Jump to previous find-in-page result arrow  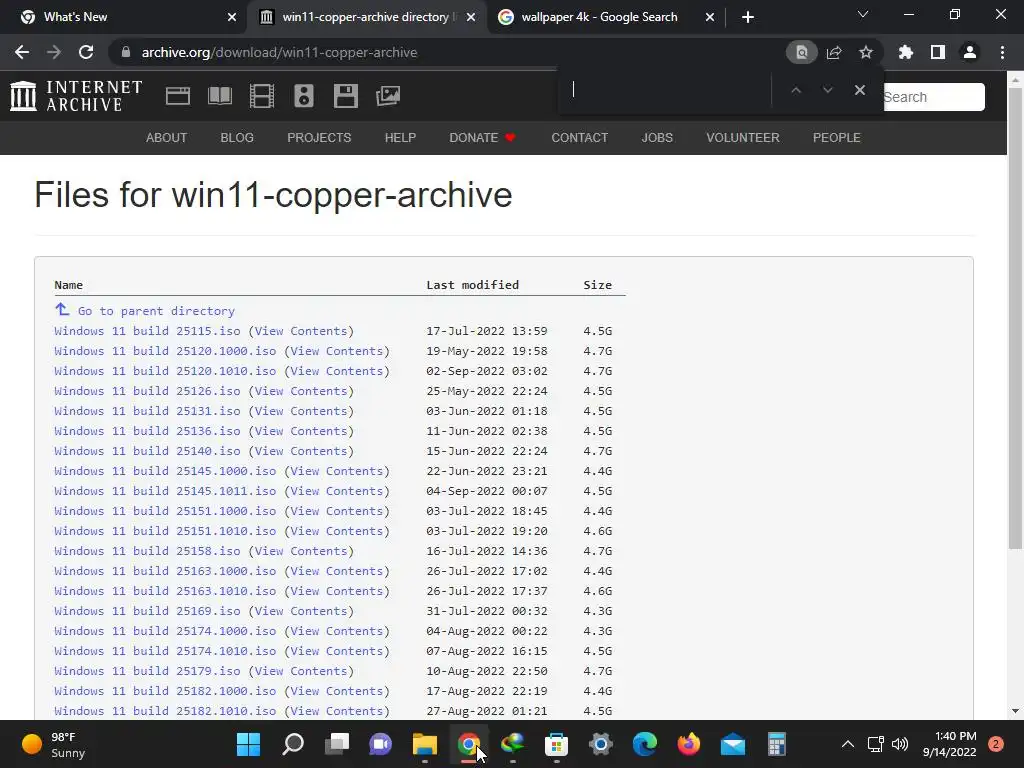click(x=795, y=90)
